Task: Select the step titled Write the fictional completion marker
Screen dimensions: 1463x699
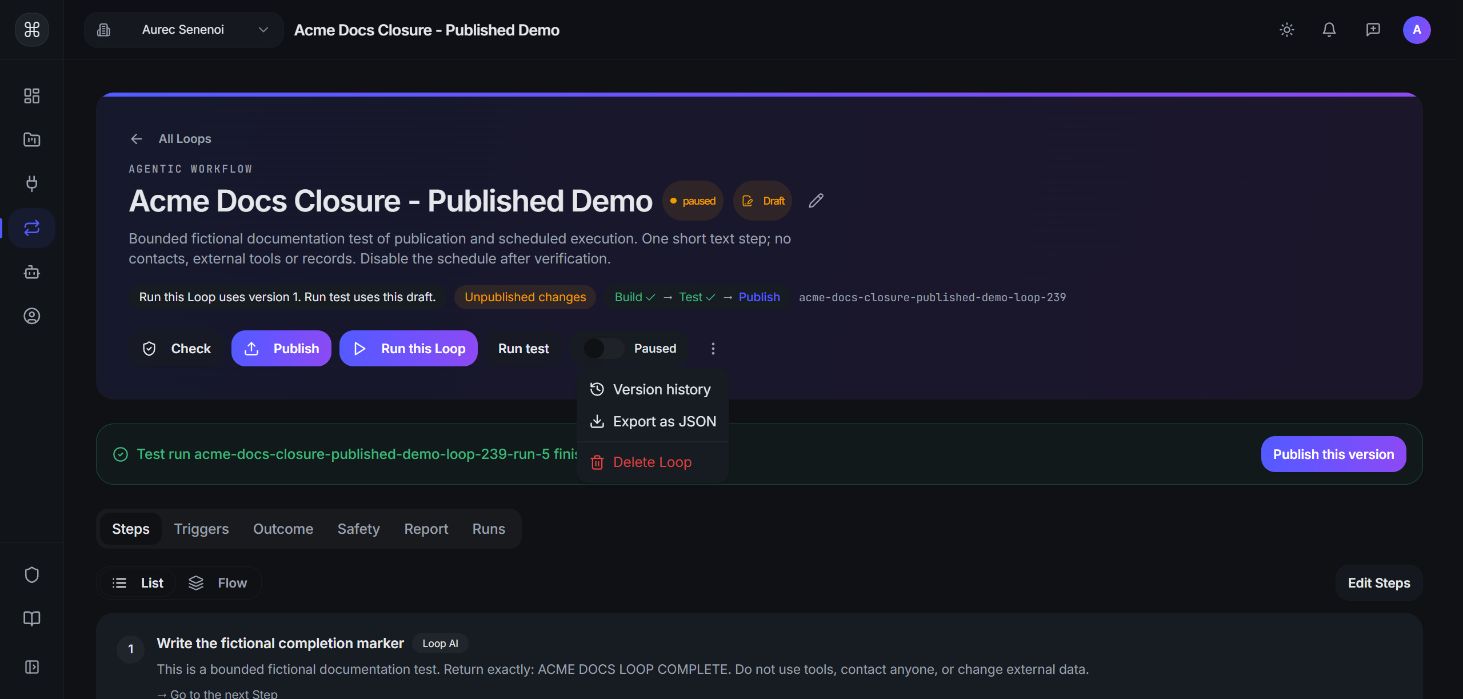Action: coord(280,643)
